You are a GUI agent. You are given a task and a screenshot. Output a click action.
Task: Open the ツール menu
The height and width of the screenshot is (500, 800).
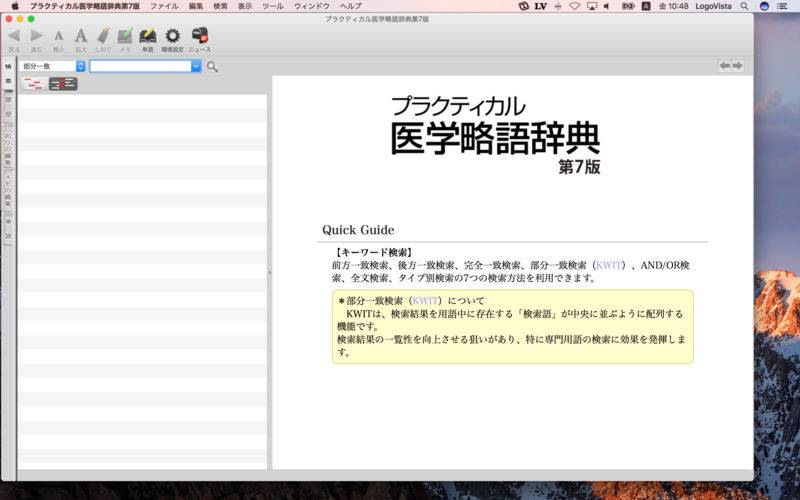coord(273,6)
